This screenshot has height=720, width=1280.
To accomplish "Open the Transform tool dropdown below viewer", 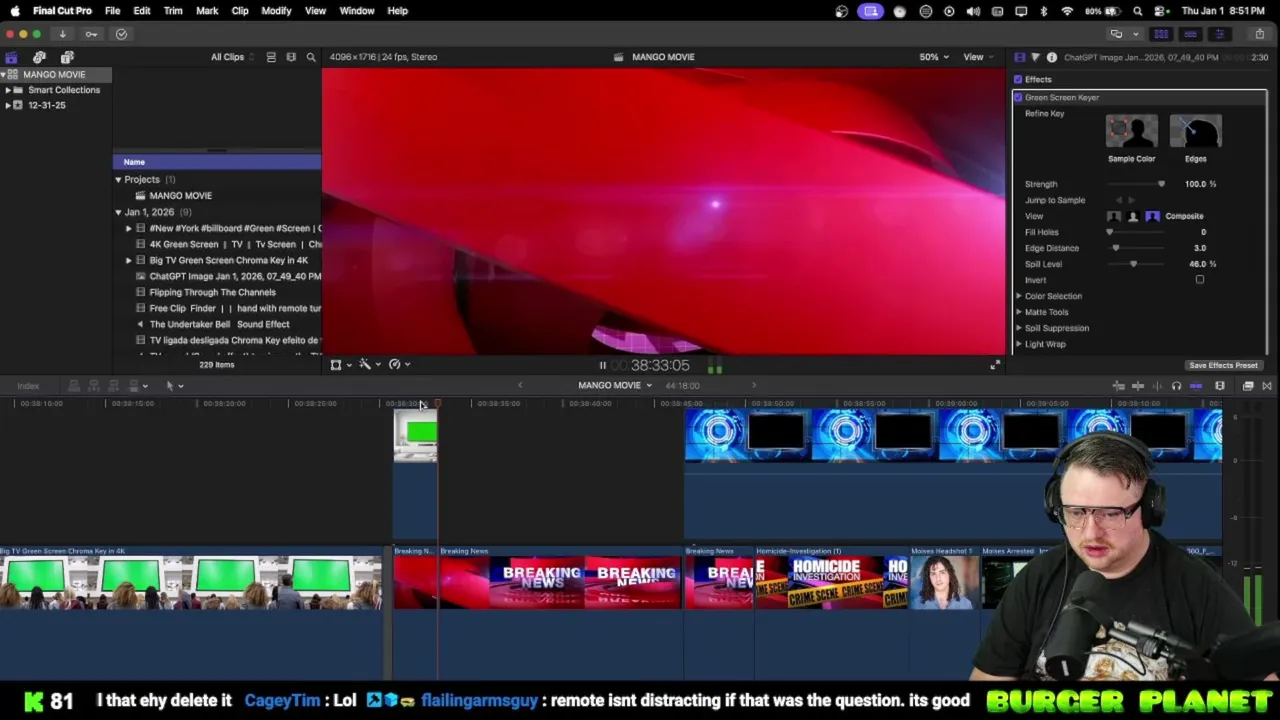I will 341,365.
